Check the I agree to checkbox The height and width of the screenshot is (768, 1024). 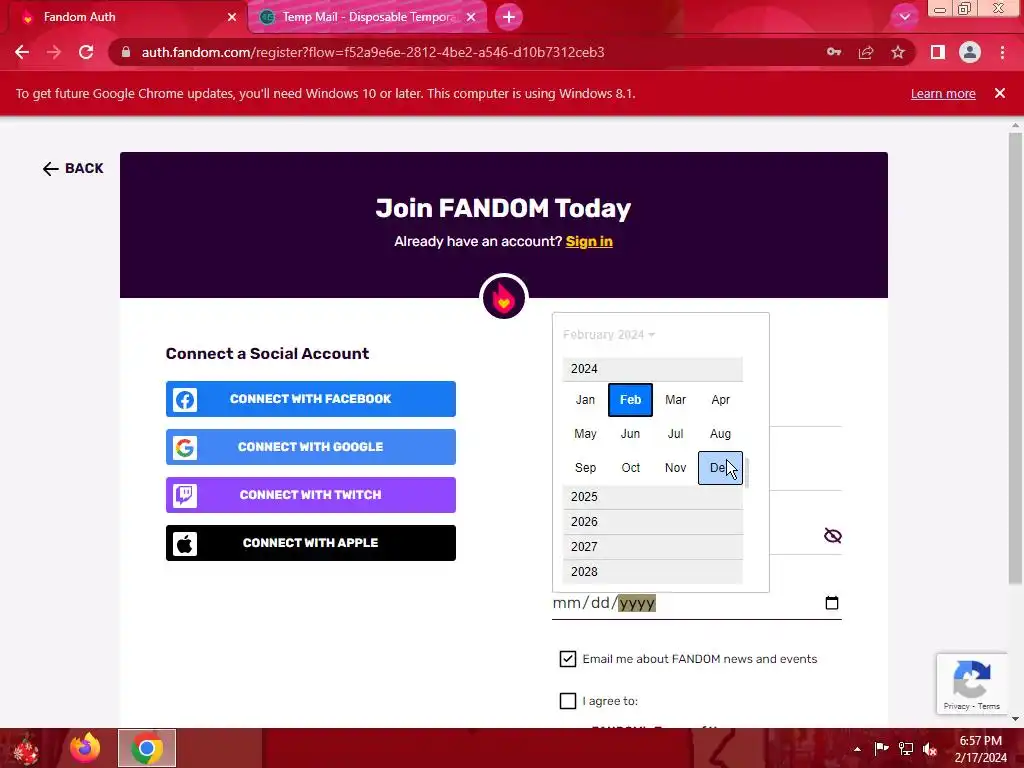pos(568,701)
